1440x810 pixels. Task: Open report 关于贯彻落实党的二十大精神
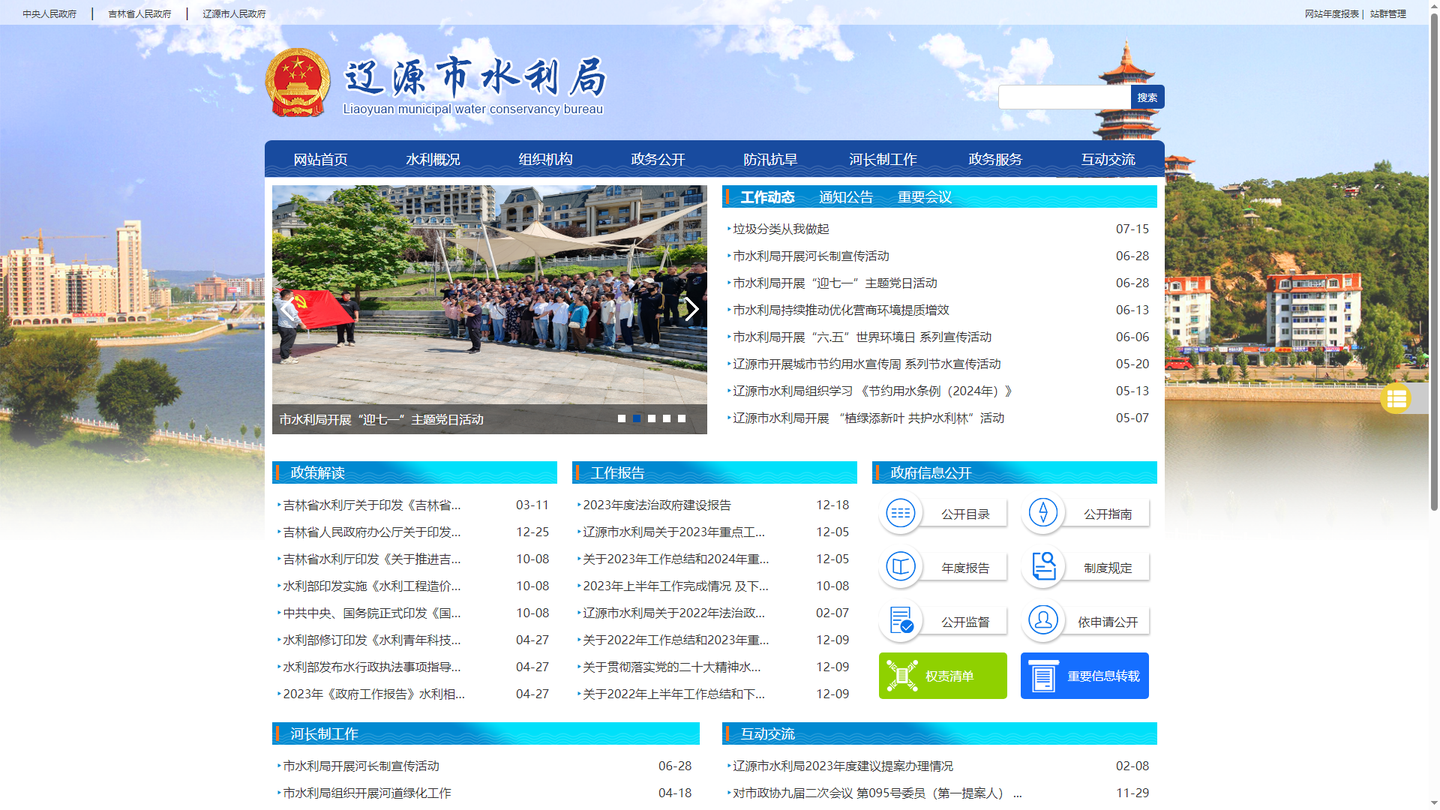coord(672,667)
